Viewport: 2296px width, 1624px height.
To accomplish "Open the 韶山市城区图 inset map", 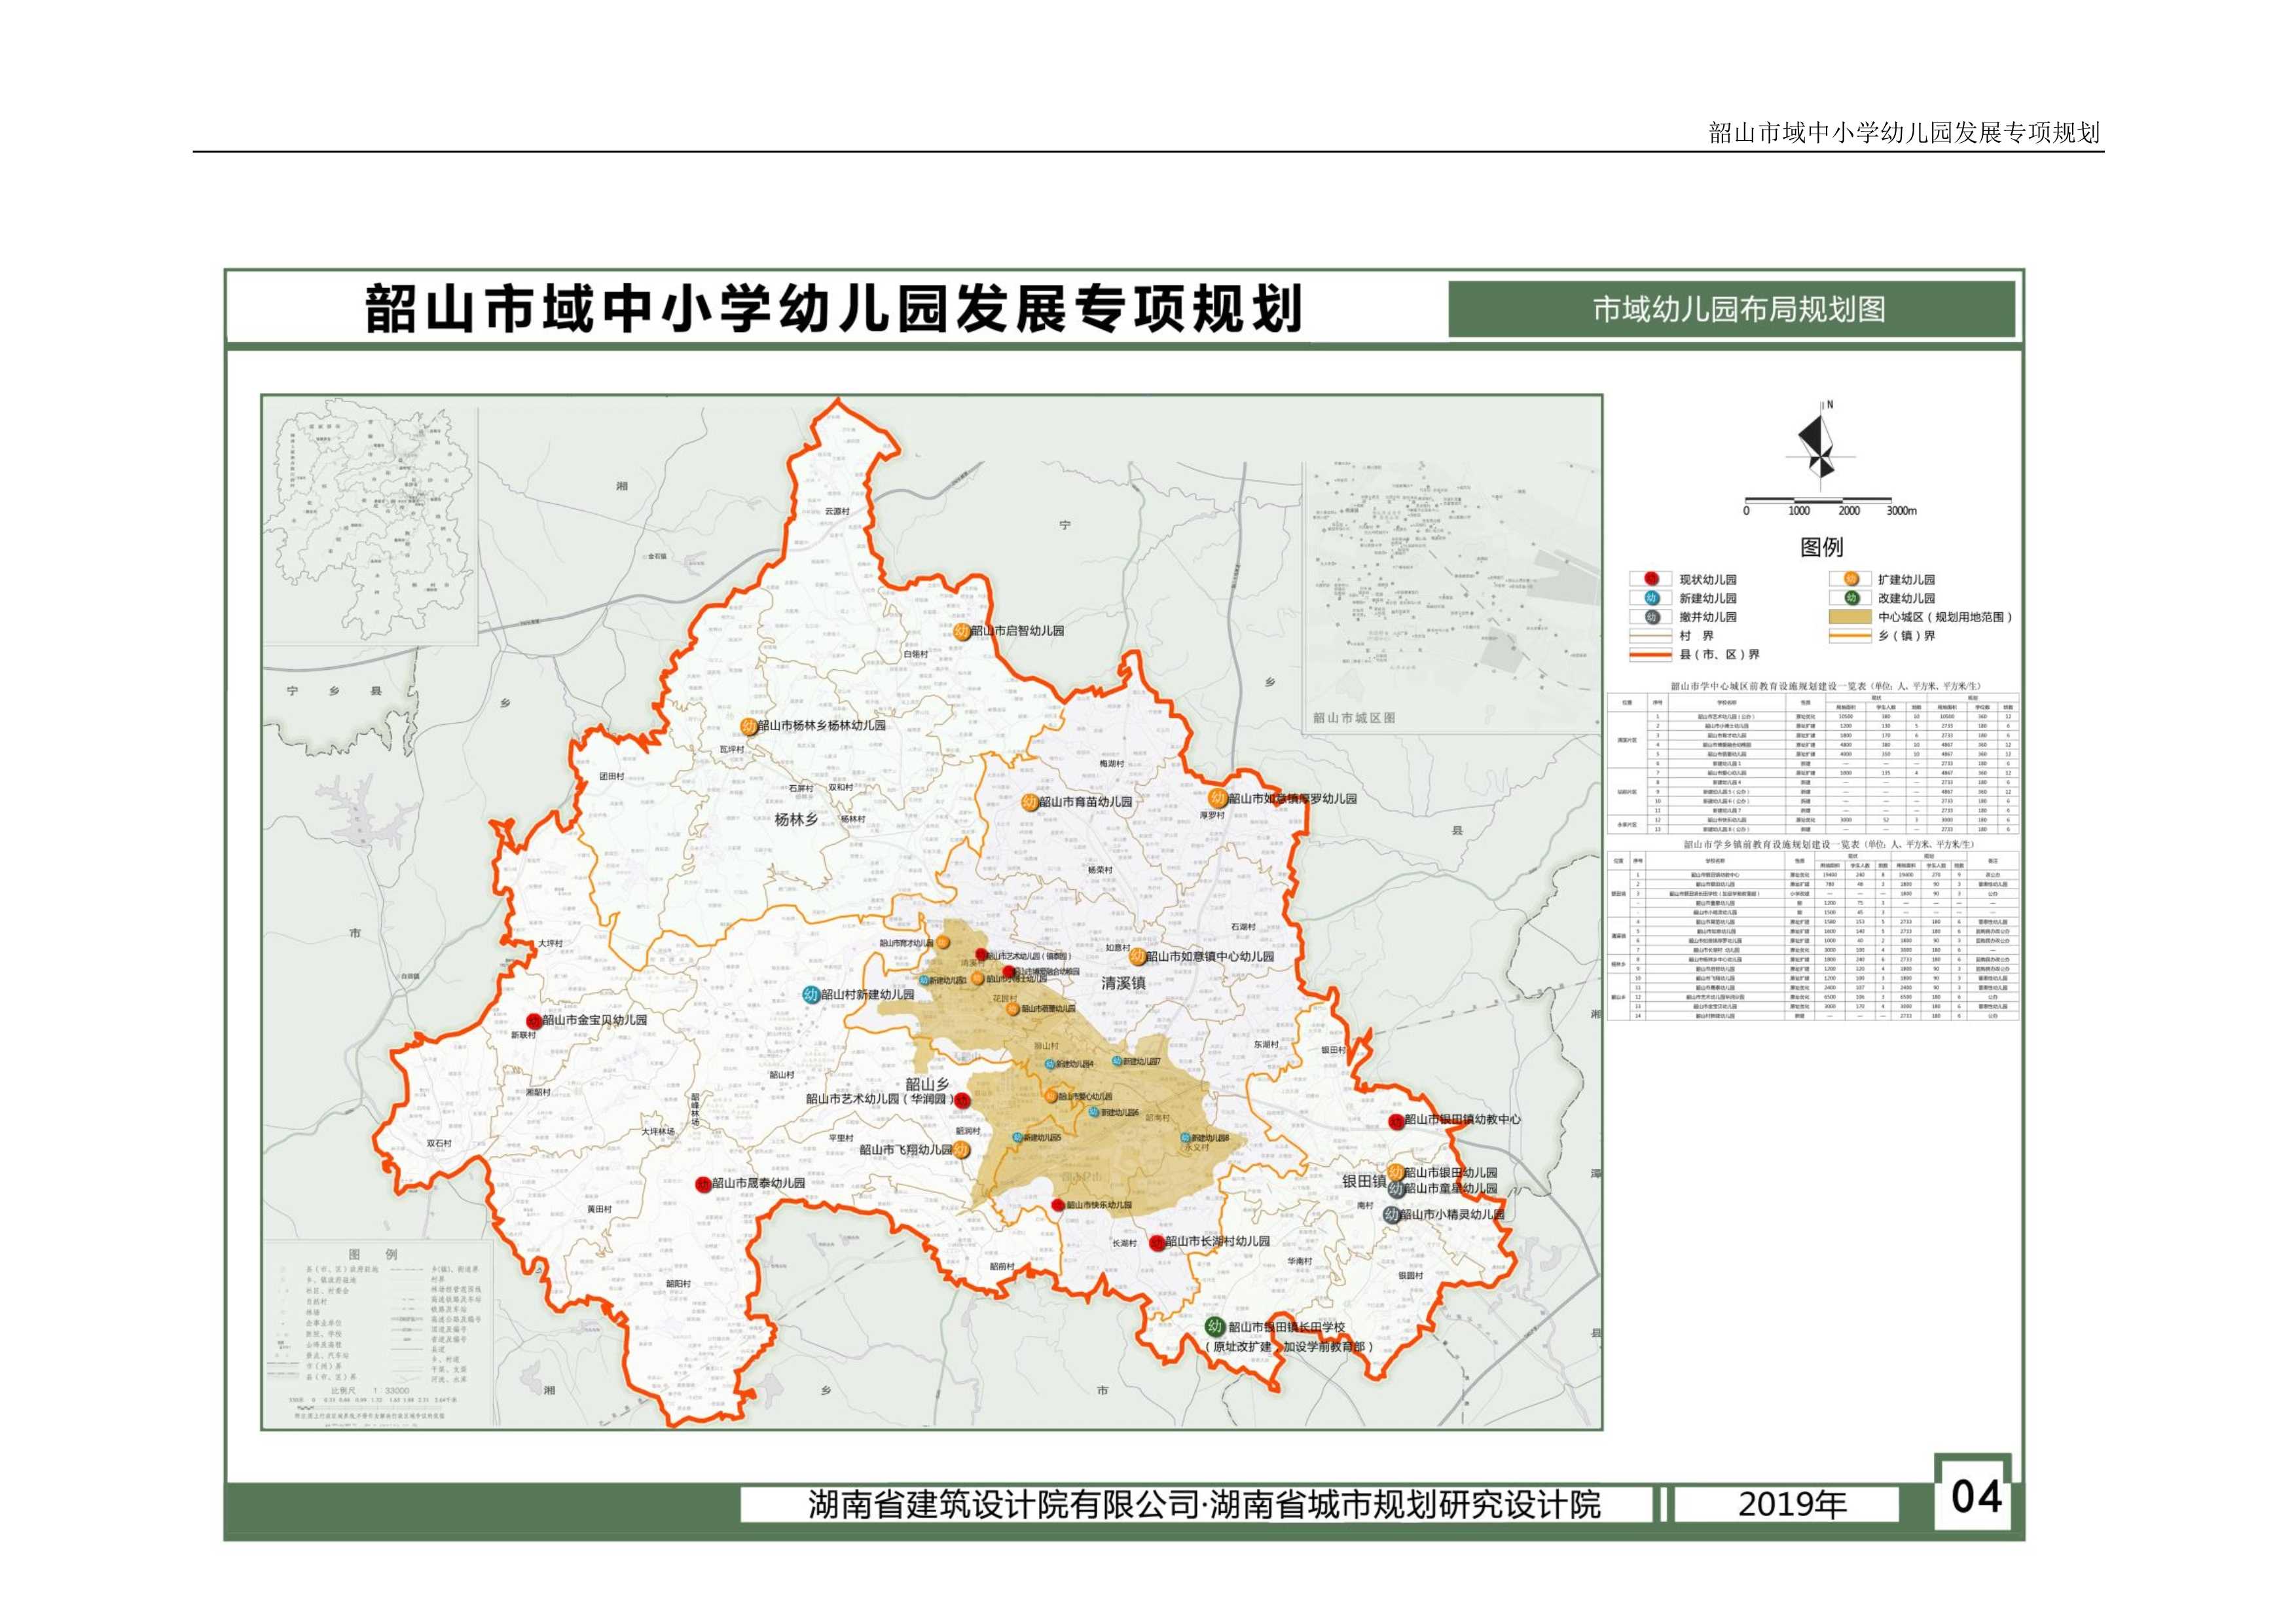I will [x=1451, y=598].
